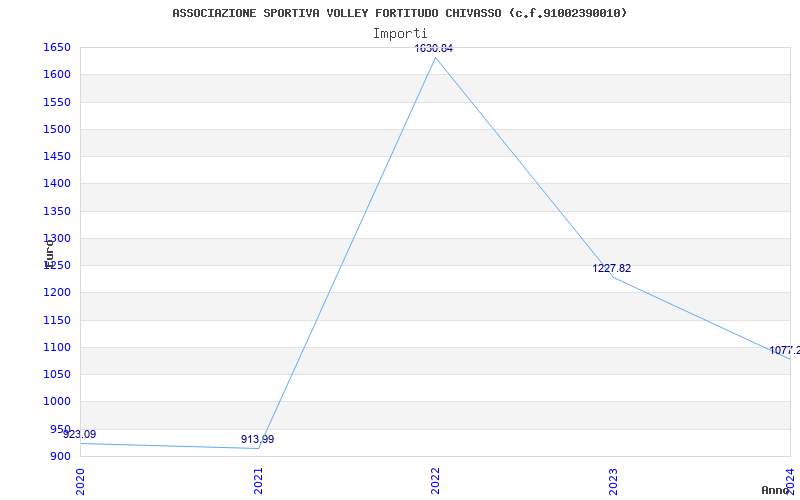
Task: Click the 1600 y-axis tick label
Action: (x=57, y=75)
